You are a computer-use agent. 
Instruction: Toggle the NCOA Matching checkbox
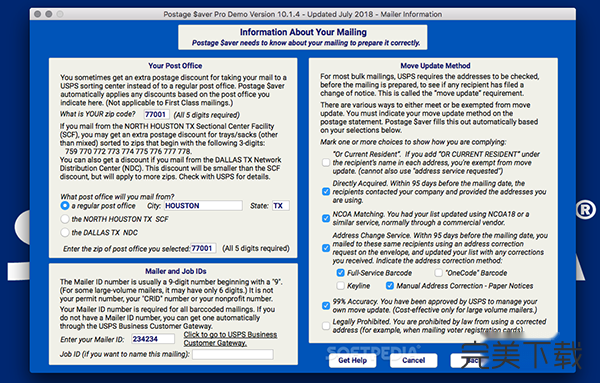[326, 218]
